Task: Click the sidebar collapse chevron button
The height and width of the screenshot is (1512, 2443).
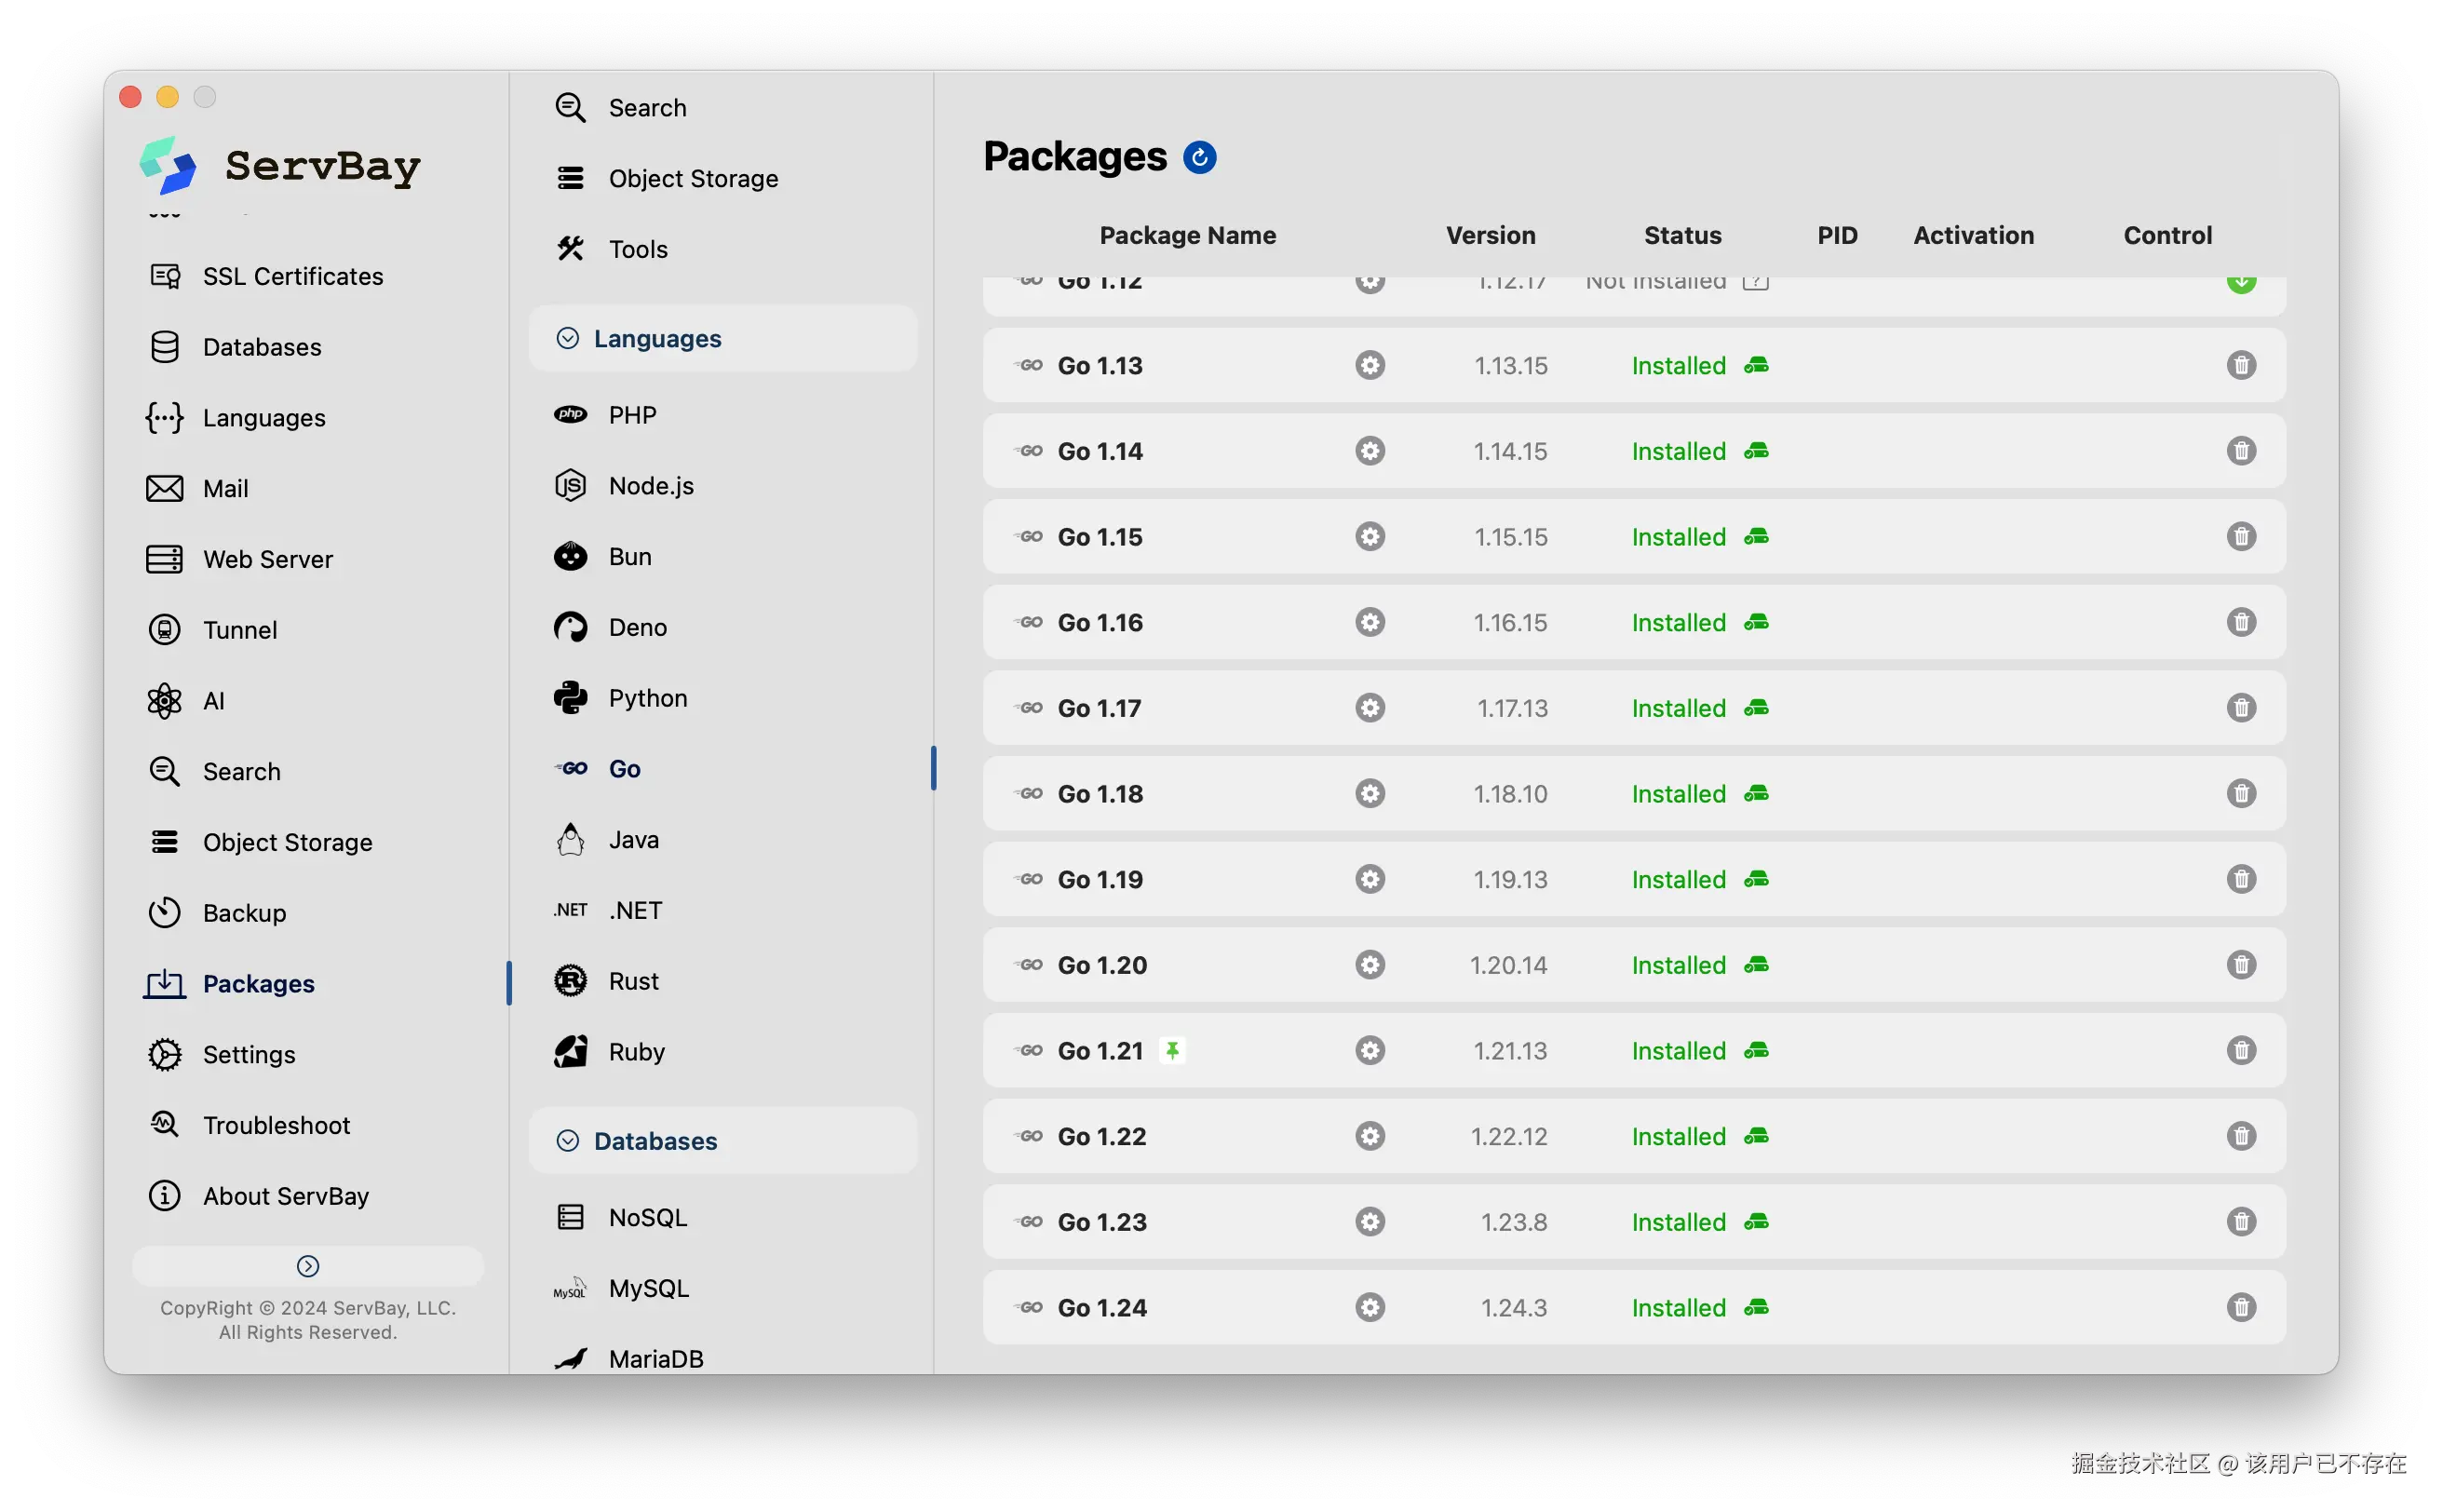Action: pos(308,1266)
